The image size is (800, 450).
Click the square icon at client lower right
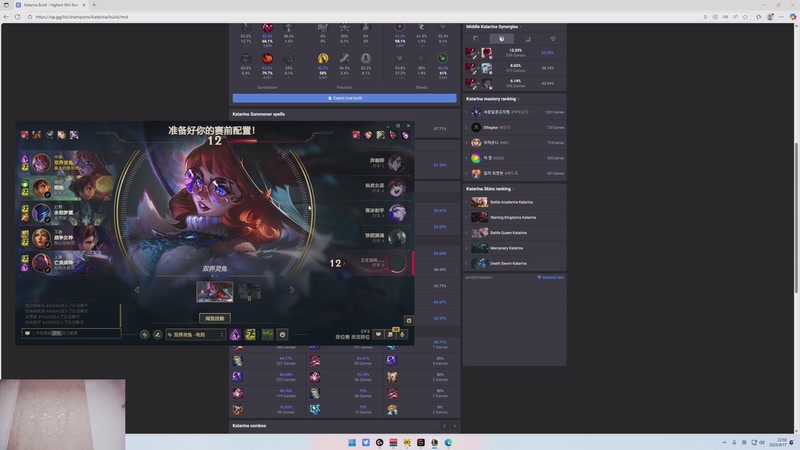click(408, 320)
